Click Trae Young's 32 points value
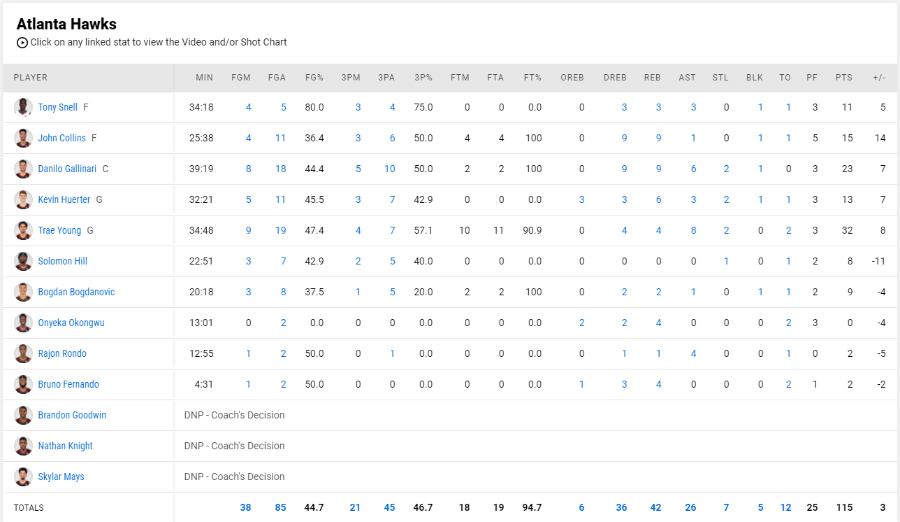Viewport: 900px width, 522px height. (x=847, y=230)
